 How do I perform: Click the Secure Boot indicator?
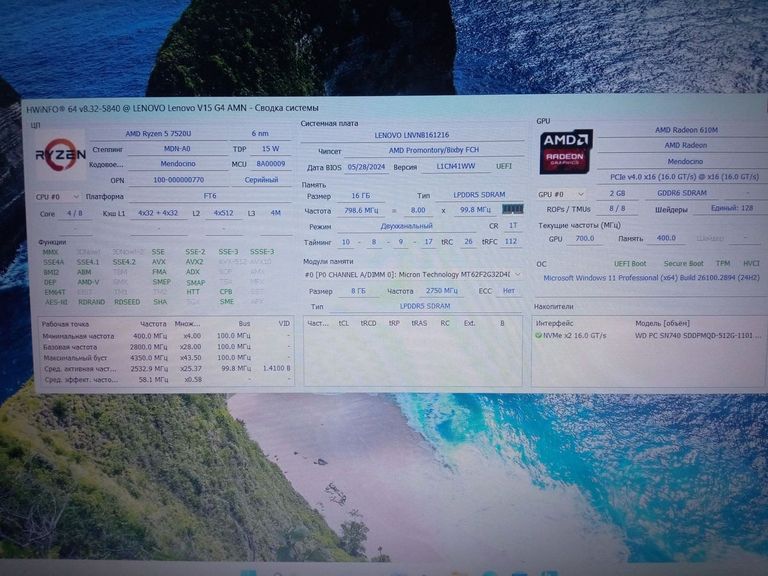683,264
